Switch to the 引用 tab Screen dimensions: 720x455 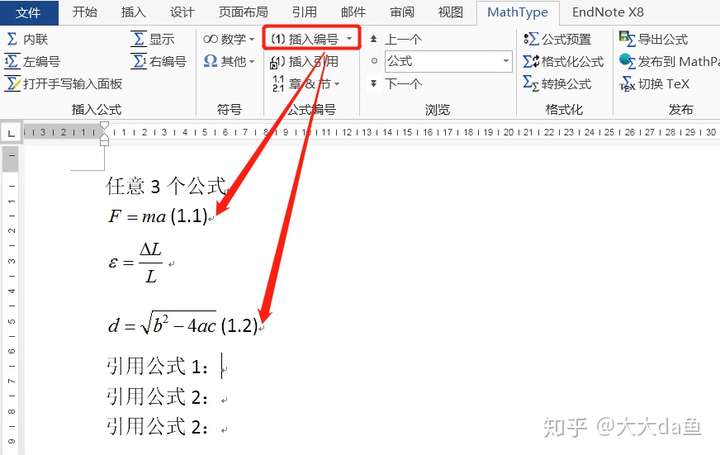304,12
